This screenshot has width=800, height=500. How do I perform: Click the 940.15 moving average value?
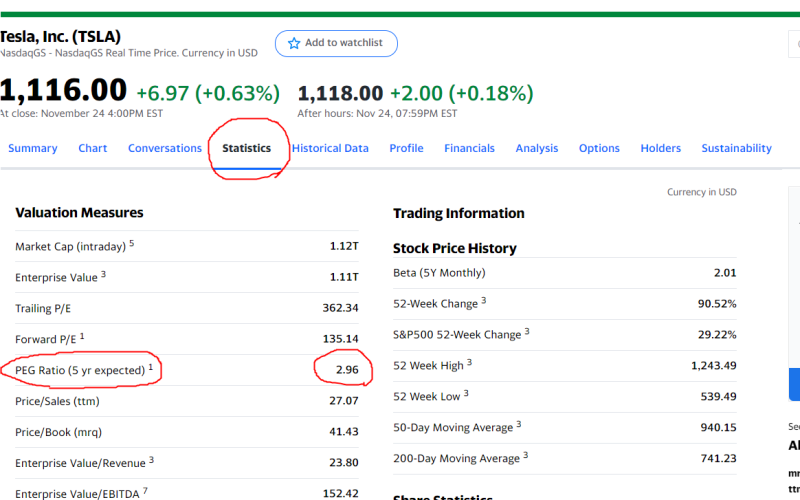[718, 427]
